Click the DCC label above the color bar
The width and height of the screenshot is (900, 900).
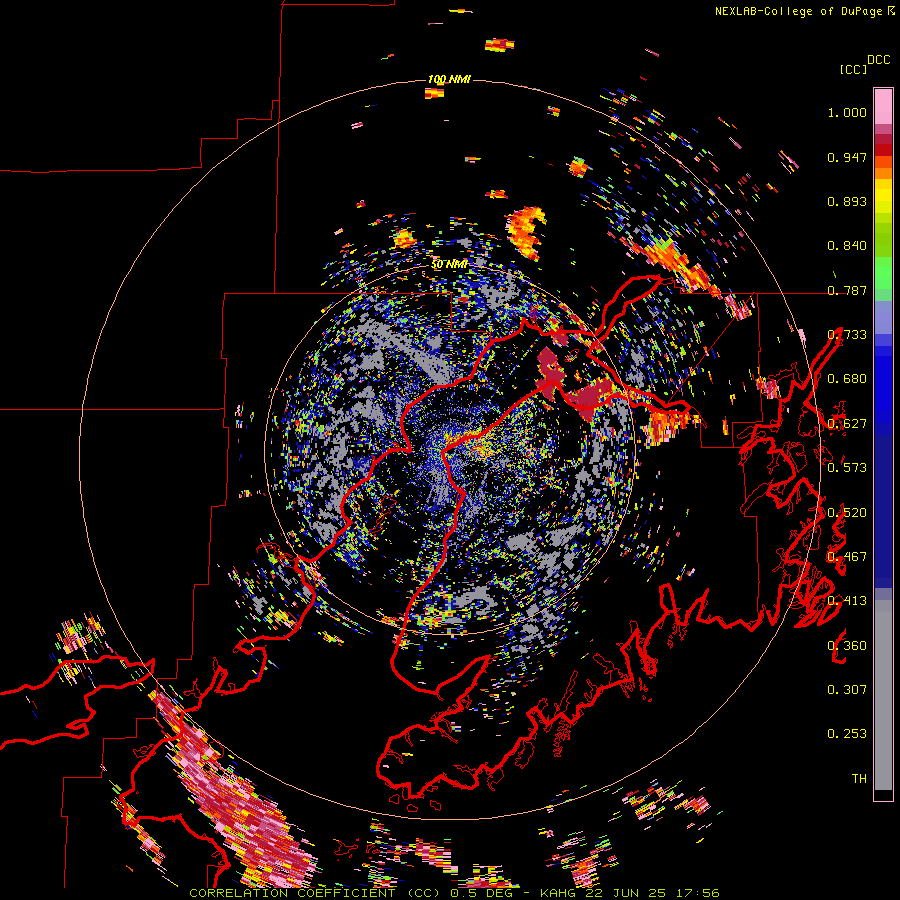point(879,60)
